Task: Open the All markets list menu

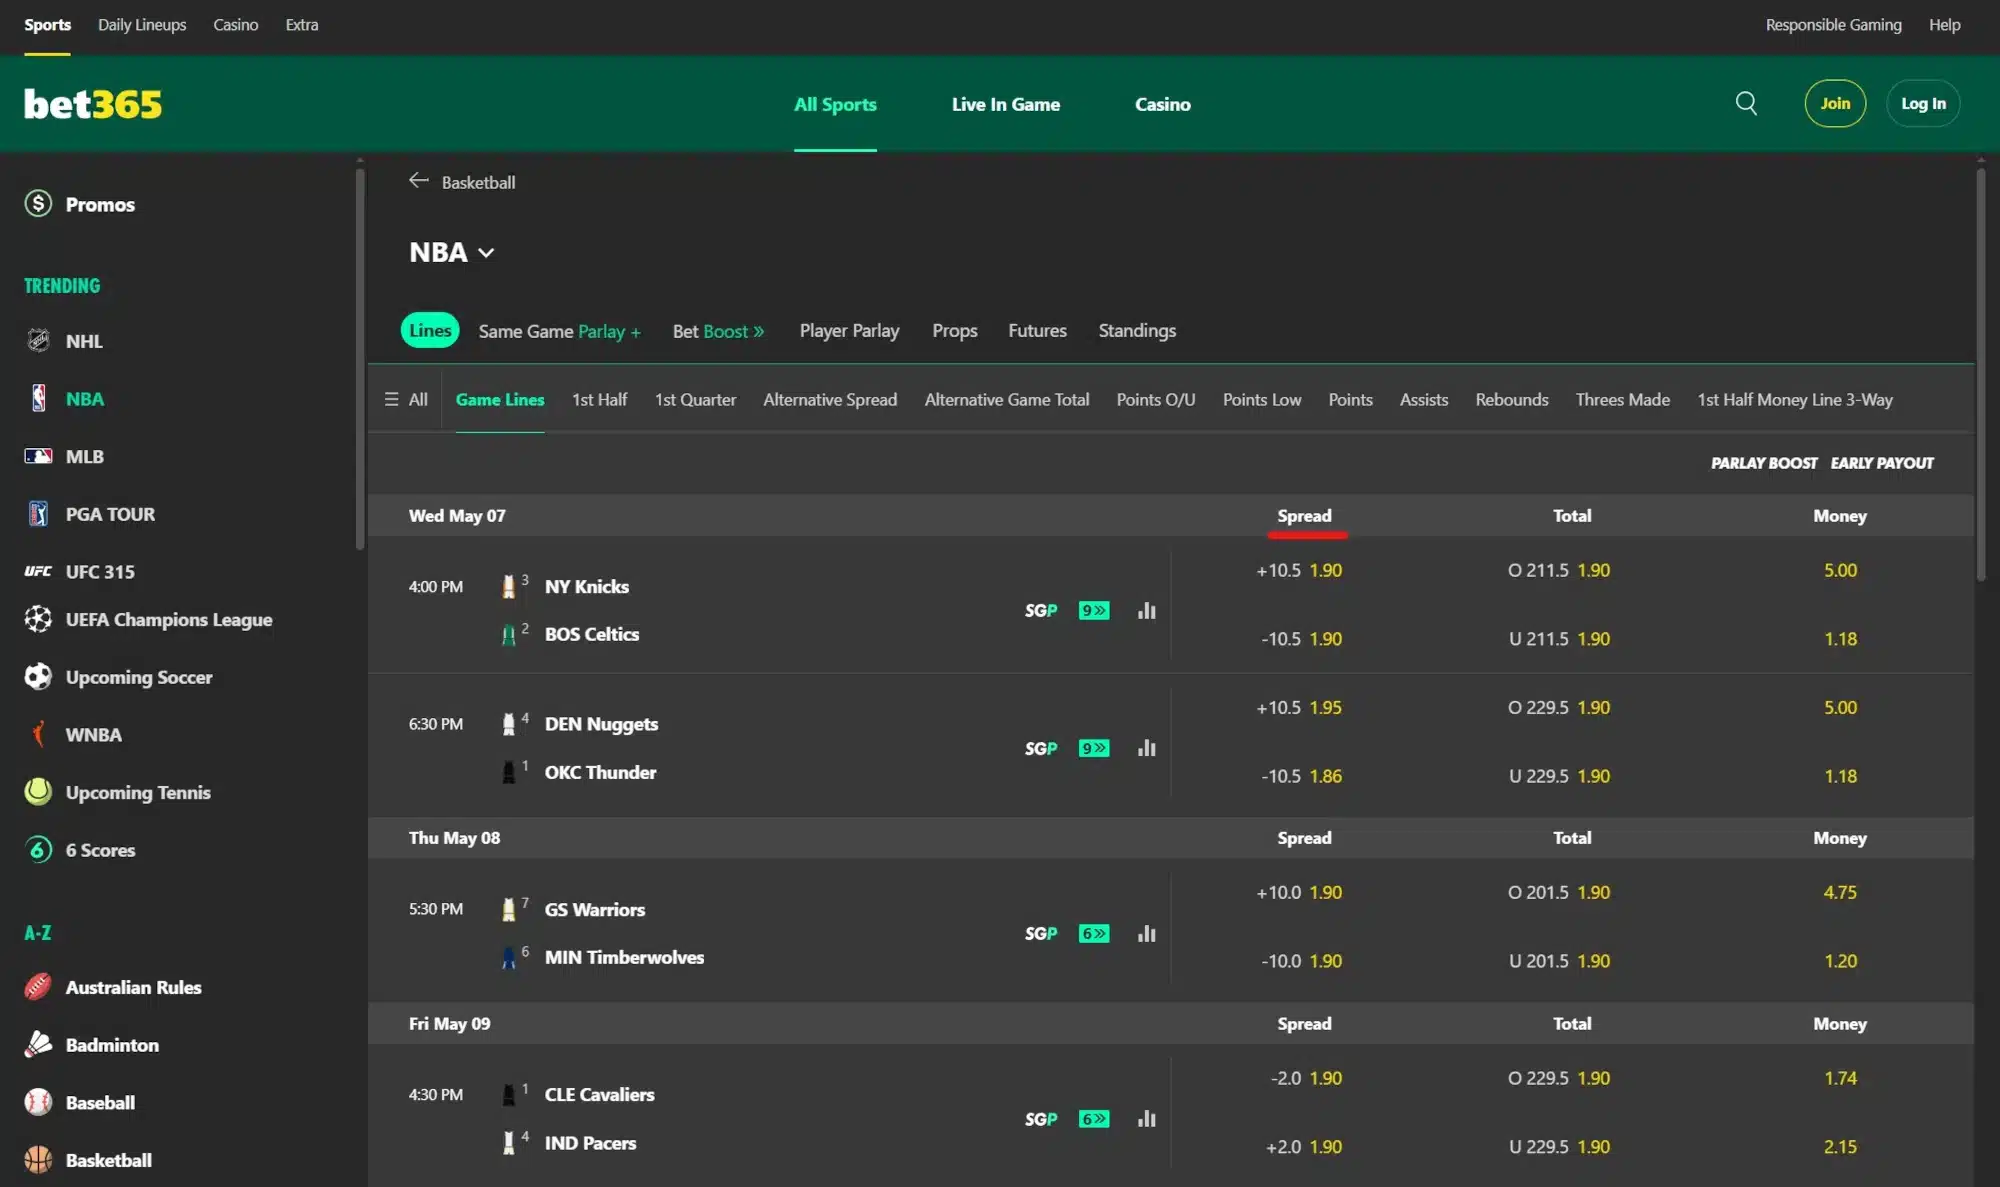Action: coord(406,399)
